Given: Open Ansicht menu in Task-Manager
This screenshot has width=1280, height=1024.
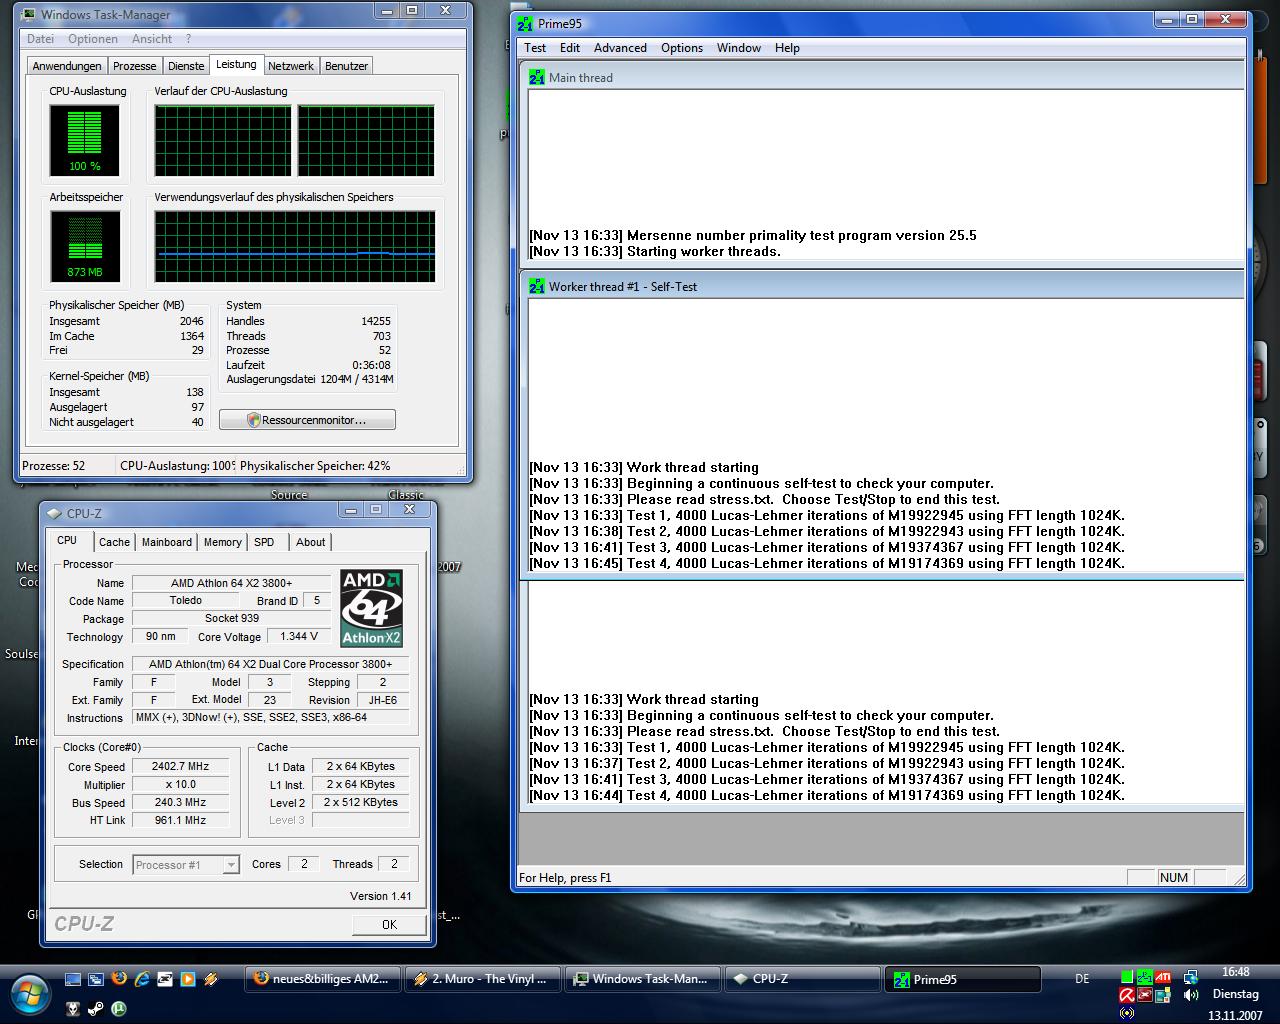Looking at the screenshot, I should coord(152,39).
